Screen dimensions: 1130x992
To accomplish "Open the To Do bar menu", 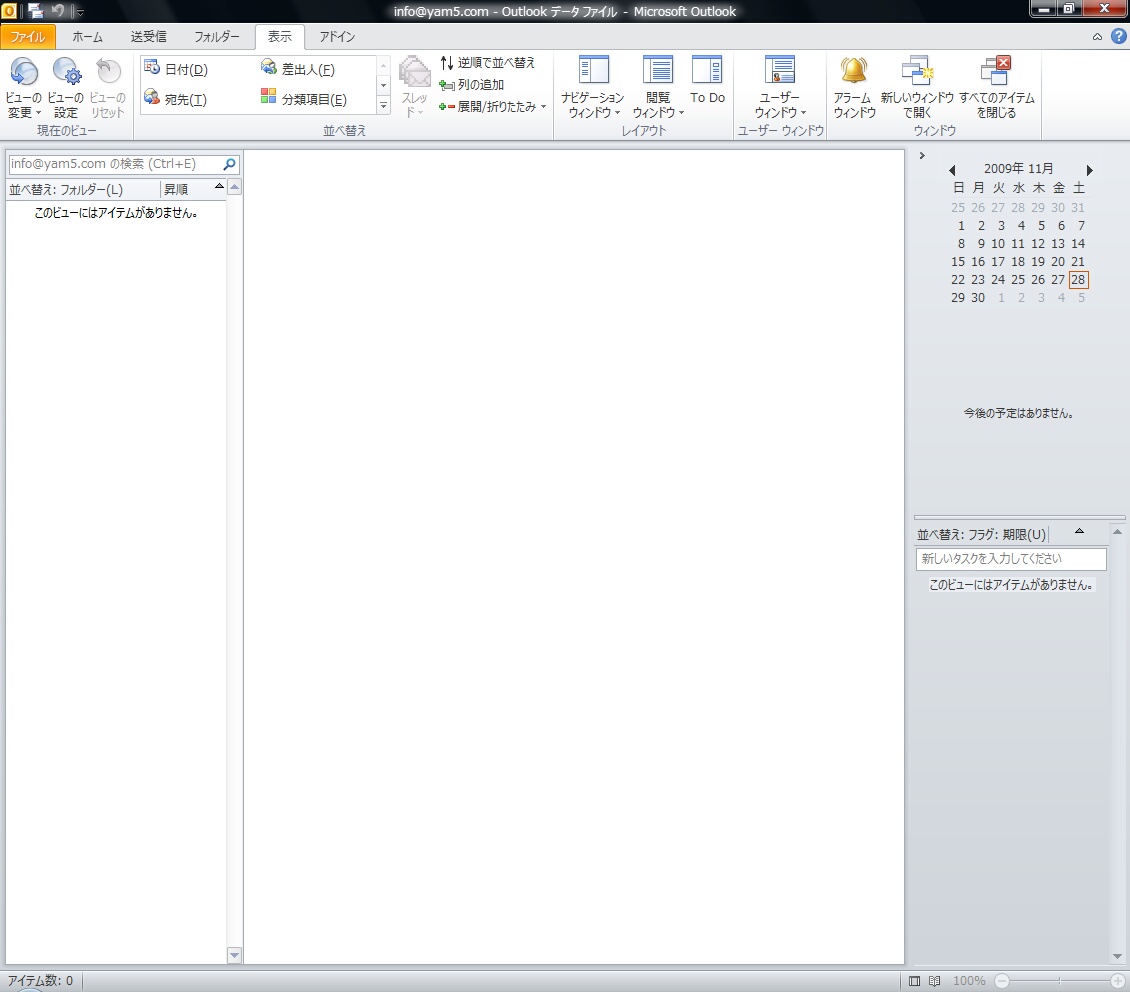I will pyautogui.click(x=707, y=81).
